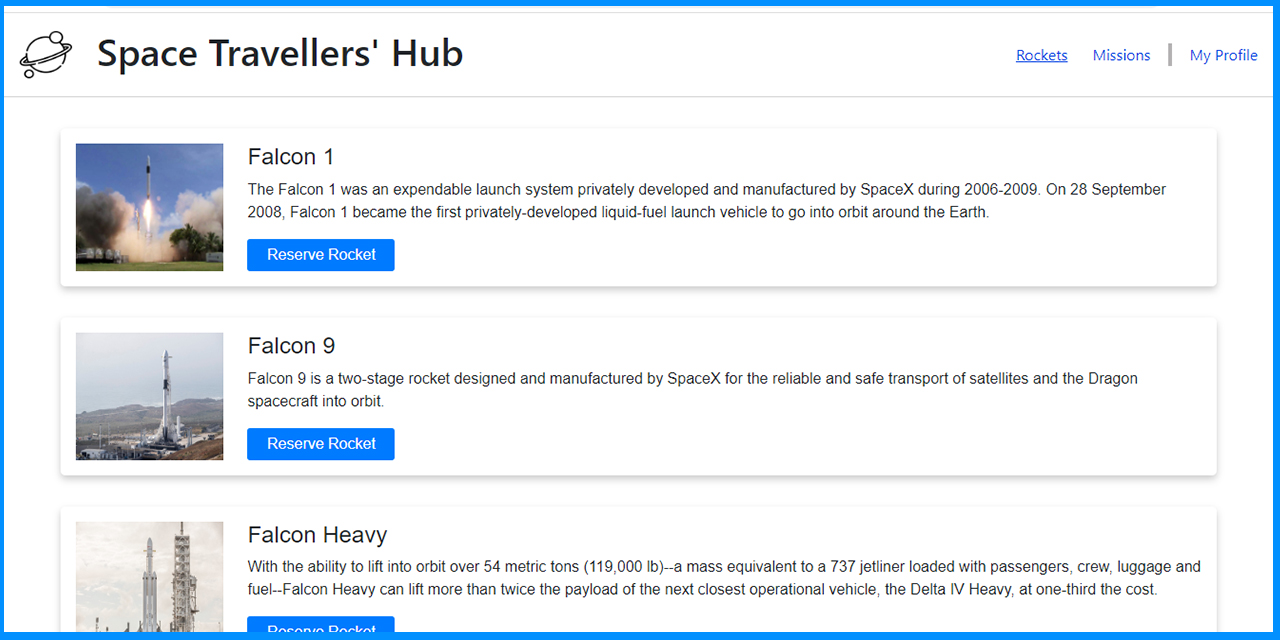Viewport: 1280px width, 640px height.
Task: Click the Falcon Heavy rocket photo thumbnail
Action: pyautogui.click(x=149, y=578)
